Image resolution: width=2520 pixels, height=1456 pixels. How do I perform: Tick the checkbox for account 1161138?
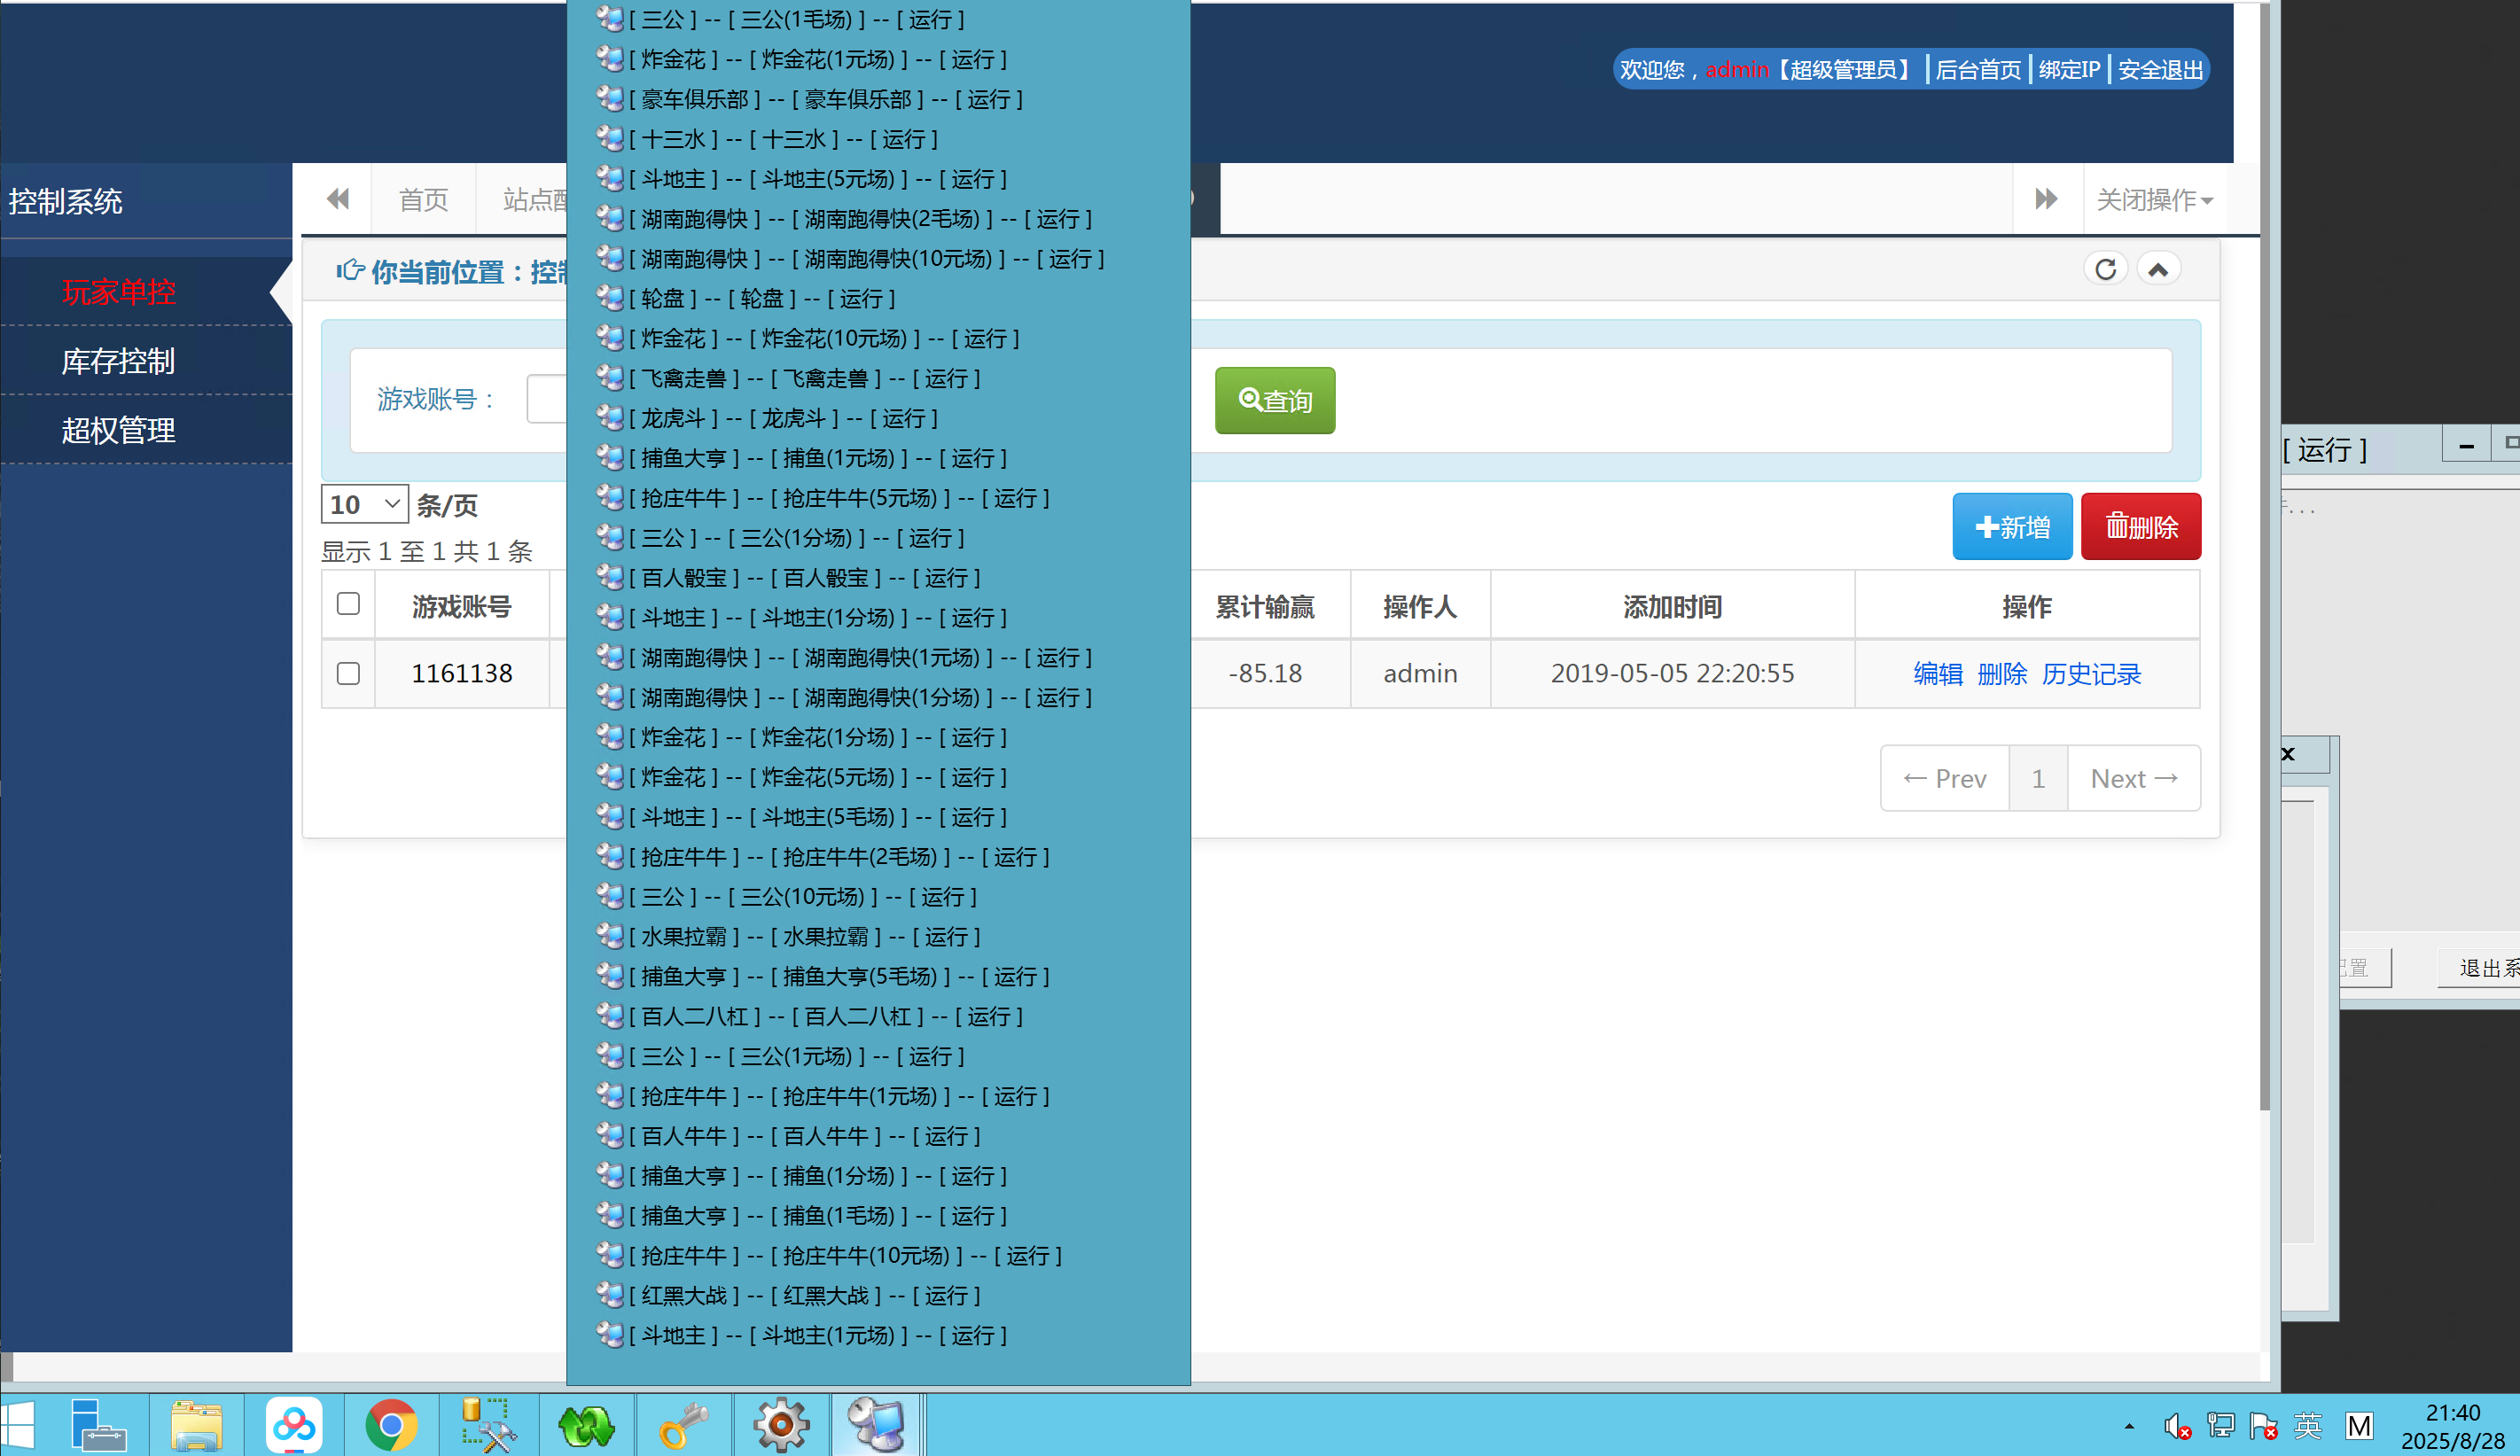348,673
